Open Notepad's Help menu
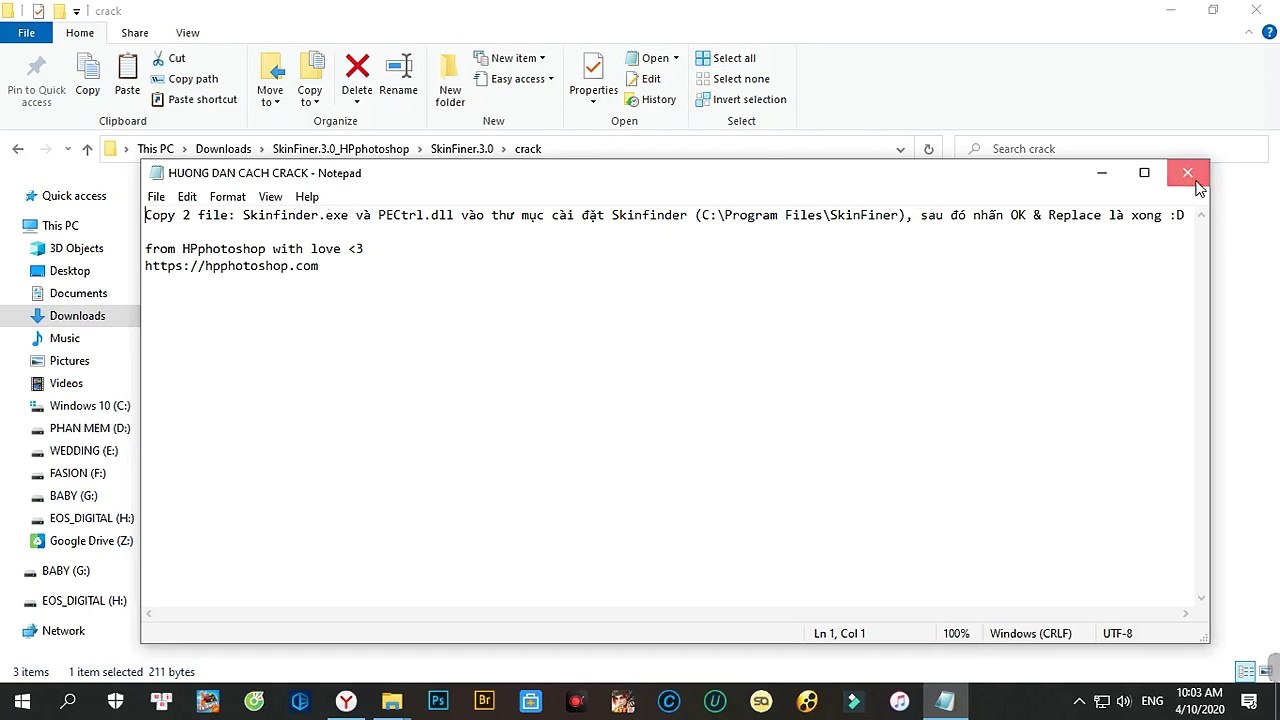Image resolution: width=1280 pixels, height=720 pixels. click(x=307, y=197)
